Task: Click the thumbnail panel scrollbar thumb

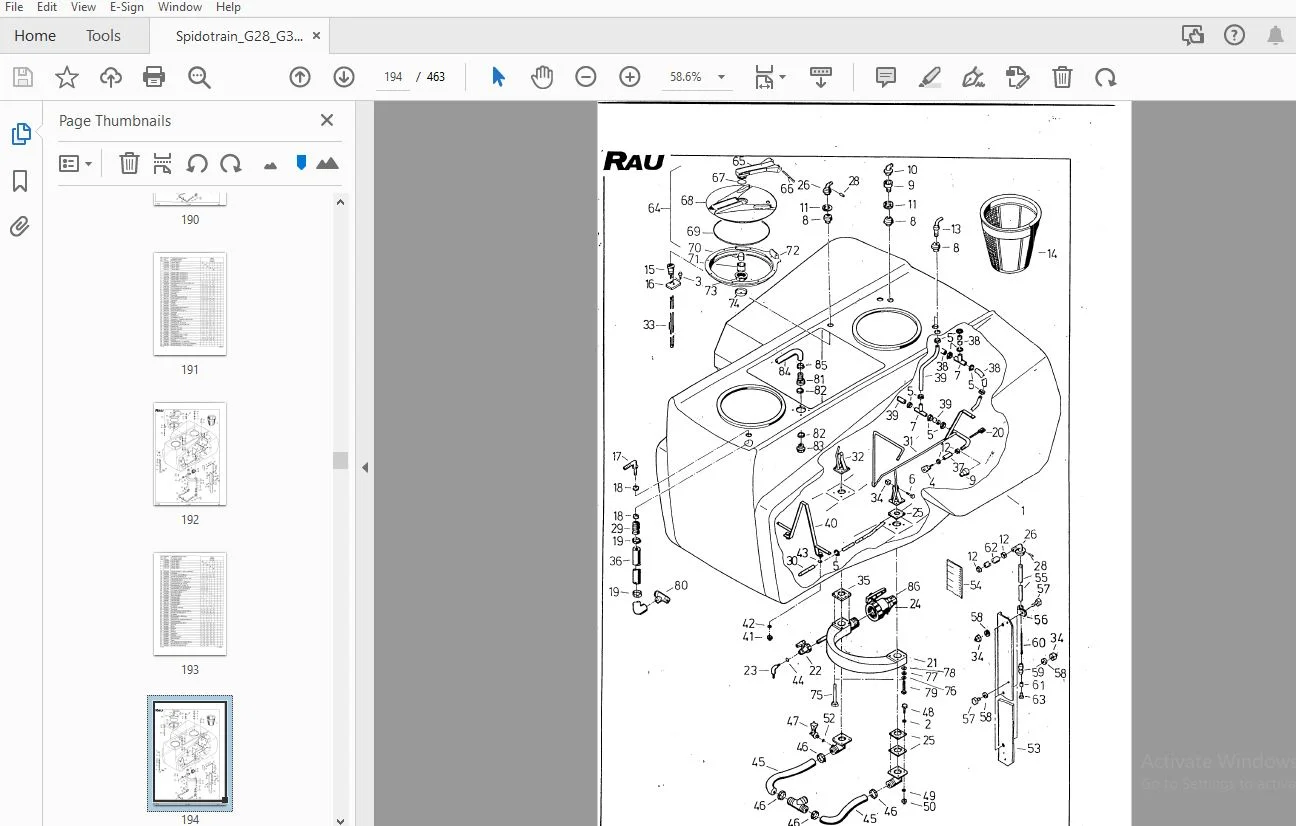Action: click(x=340, y=460)
